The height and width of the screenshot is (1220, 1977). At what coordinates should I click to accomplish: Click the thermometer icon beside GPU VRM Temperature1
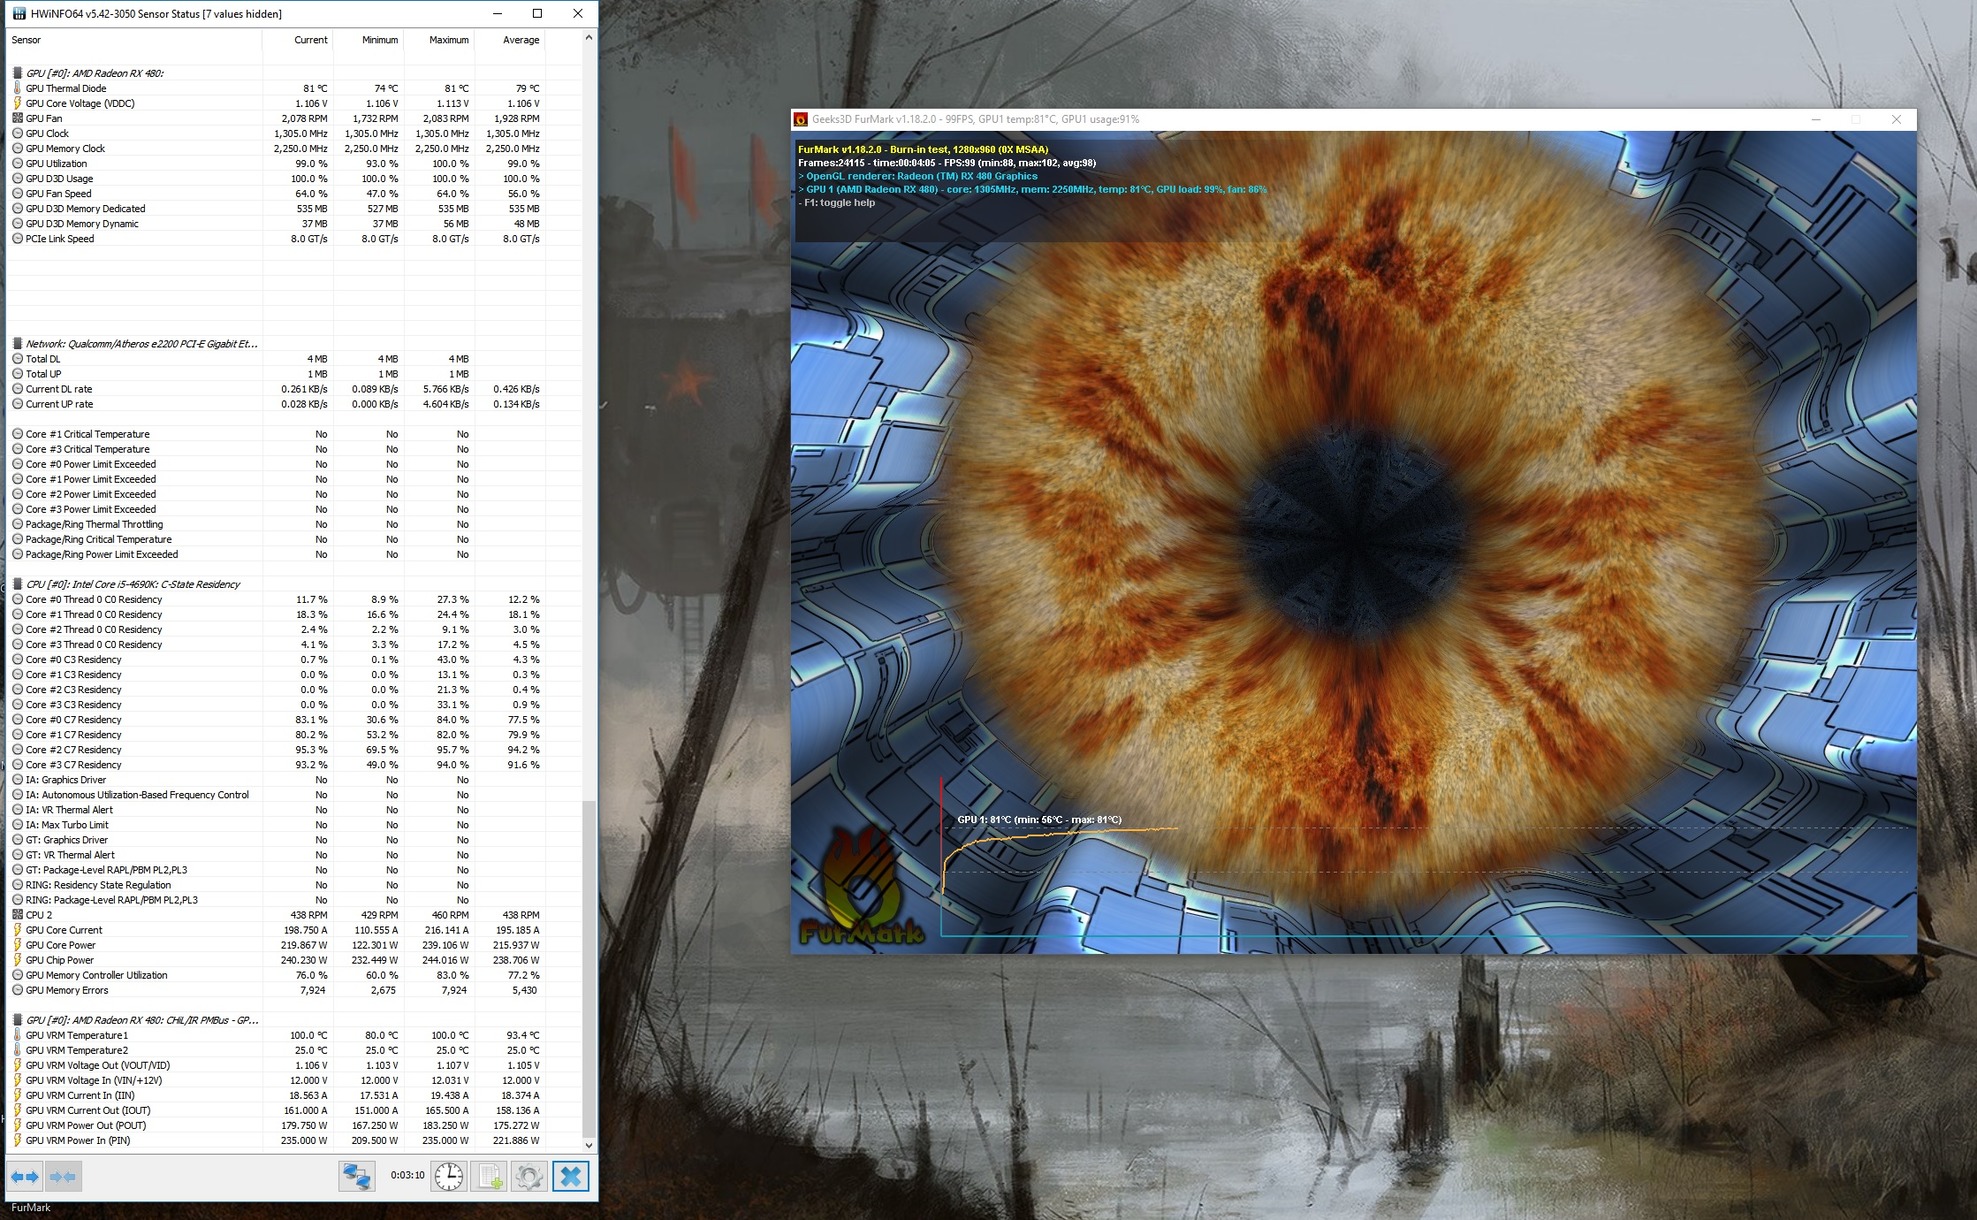(x=17, y=1035)
